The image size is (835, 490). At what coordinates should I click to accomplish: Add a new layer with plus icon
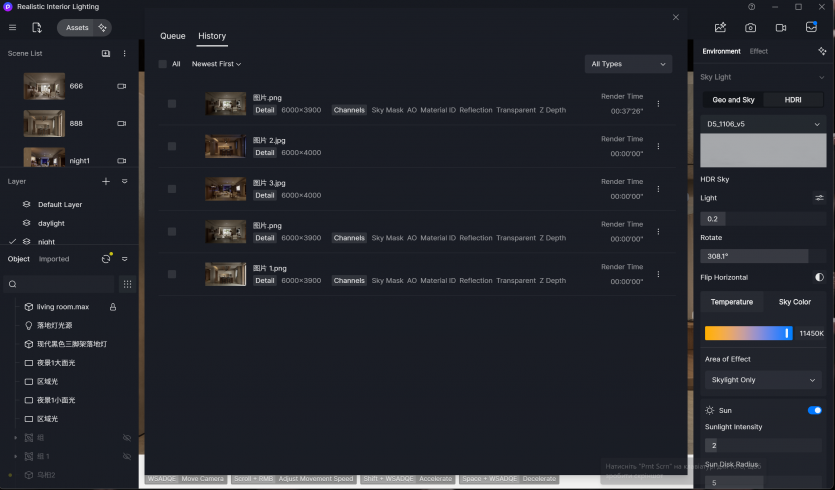pyautogui.click(x=106, y=182)
